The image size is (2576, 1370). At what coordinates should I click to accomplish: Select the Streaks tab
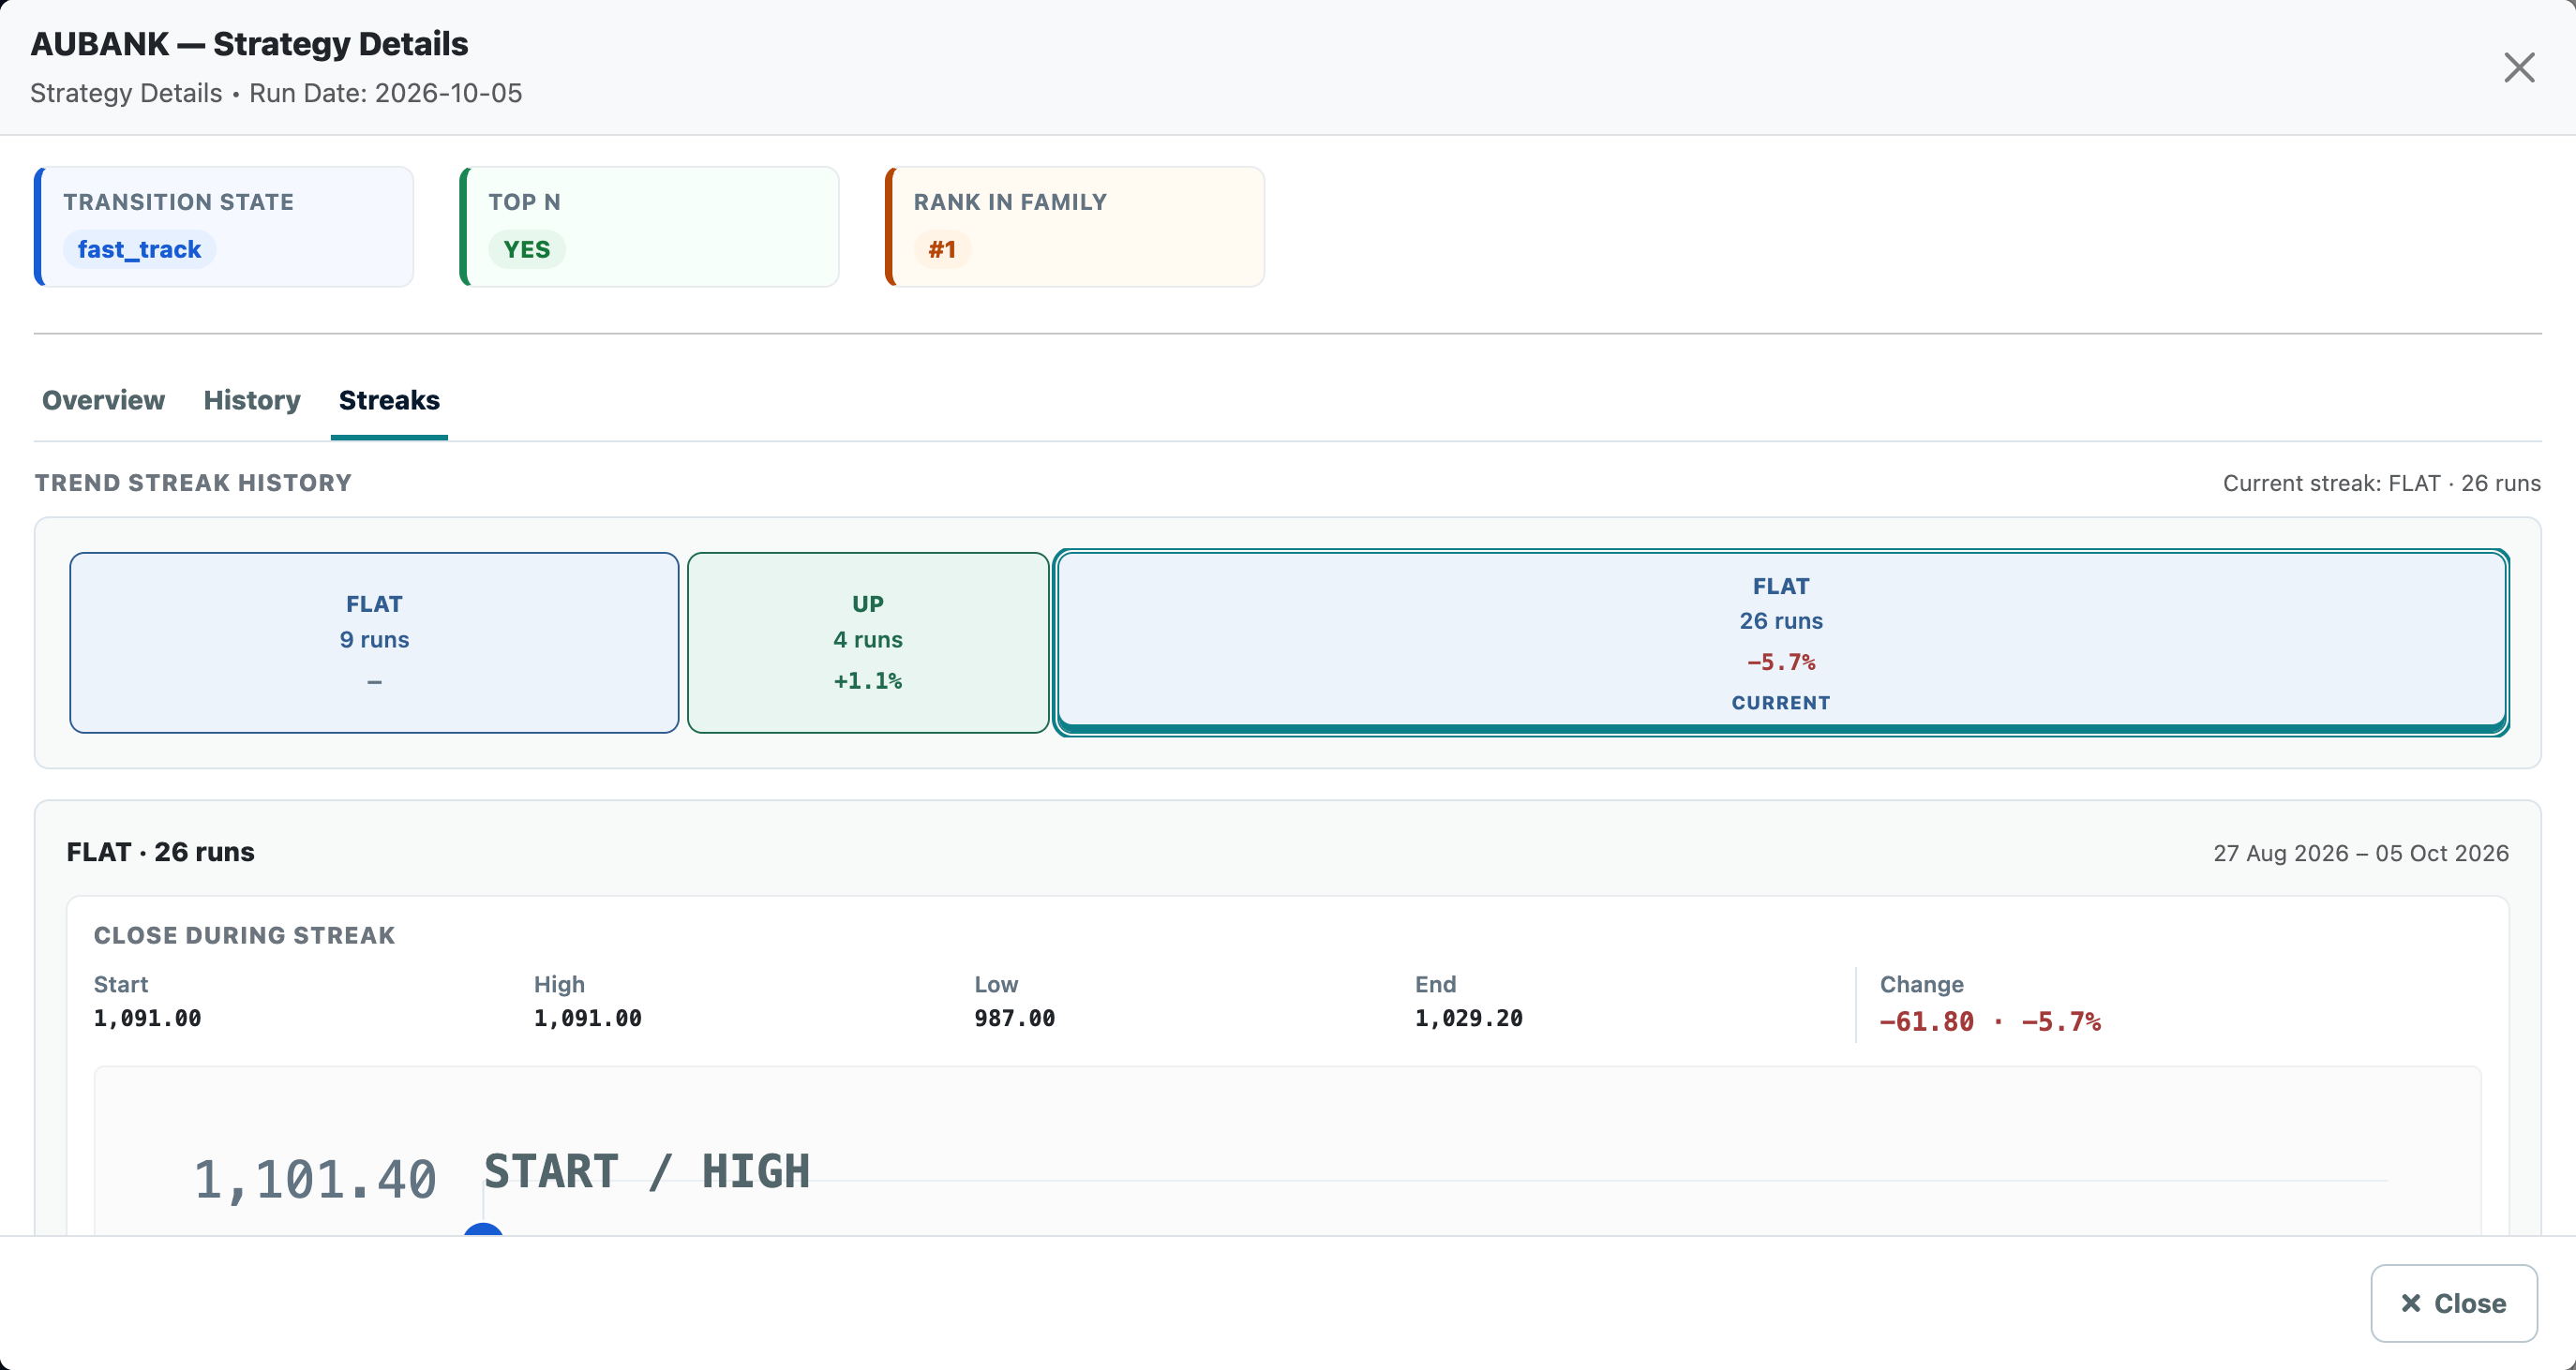coord(389,400)
